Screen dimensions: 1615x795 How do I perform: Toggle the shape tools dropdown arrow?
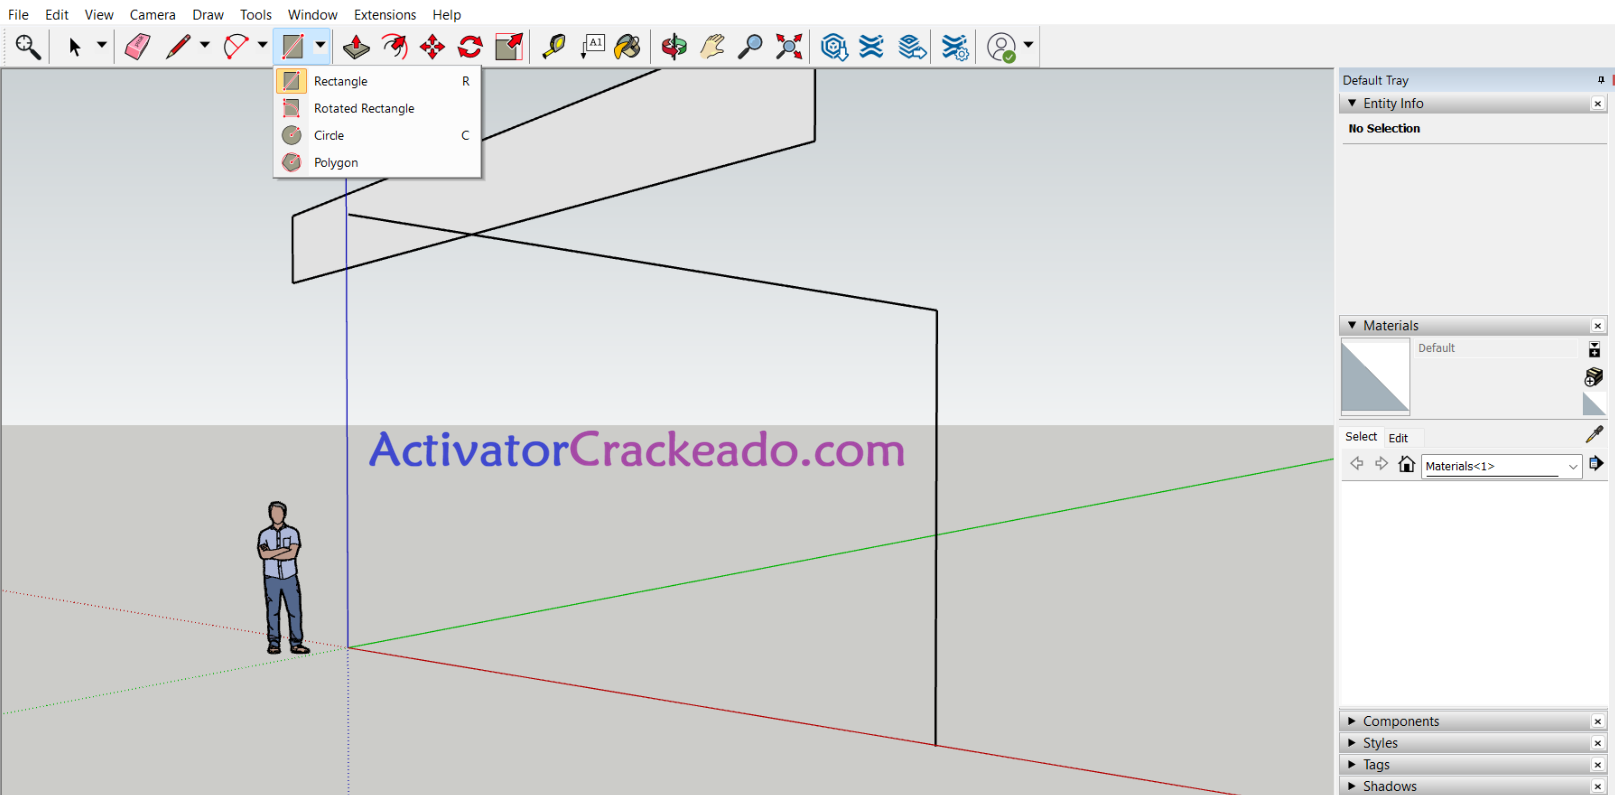pos(320,46)
